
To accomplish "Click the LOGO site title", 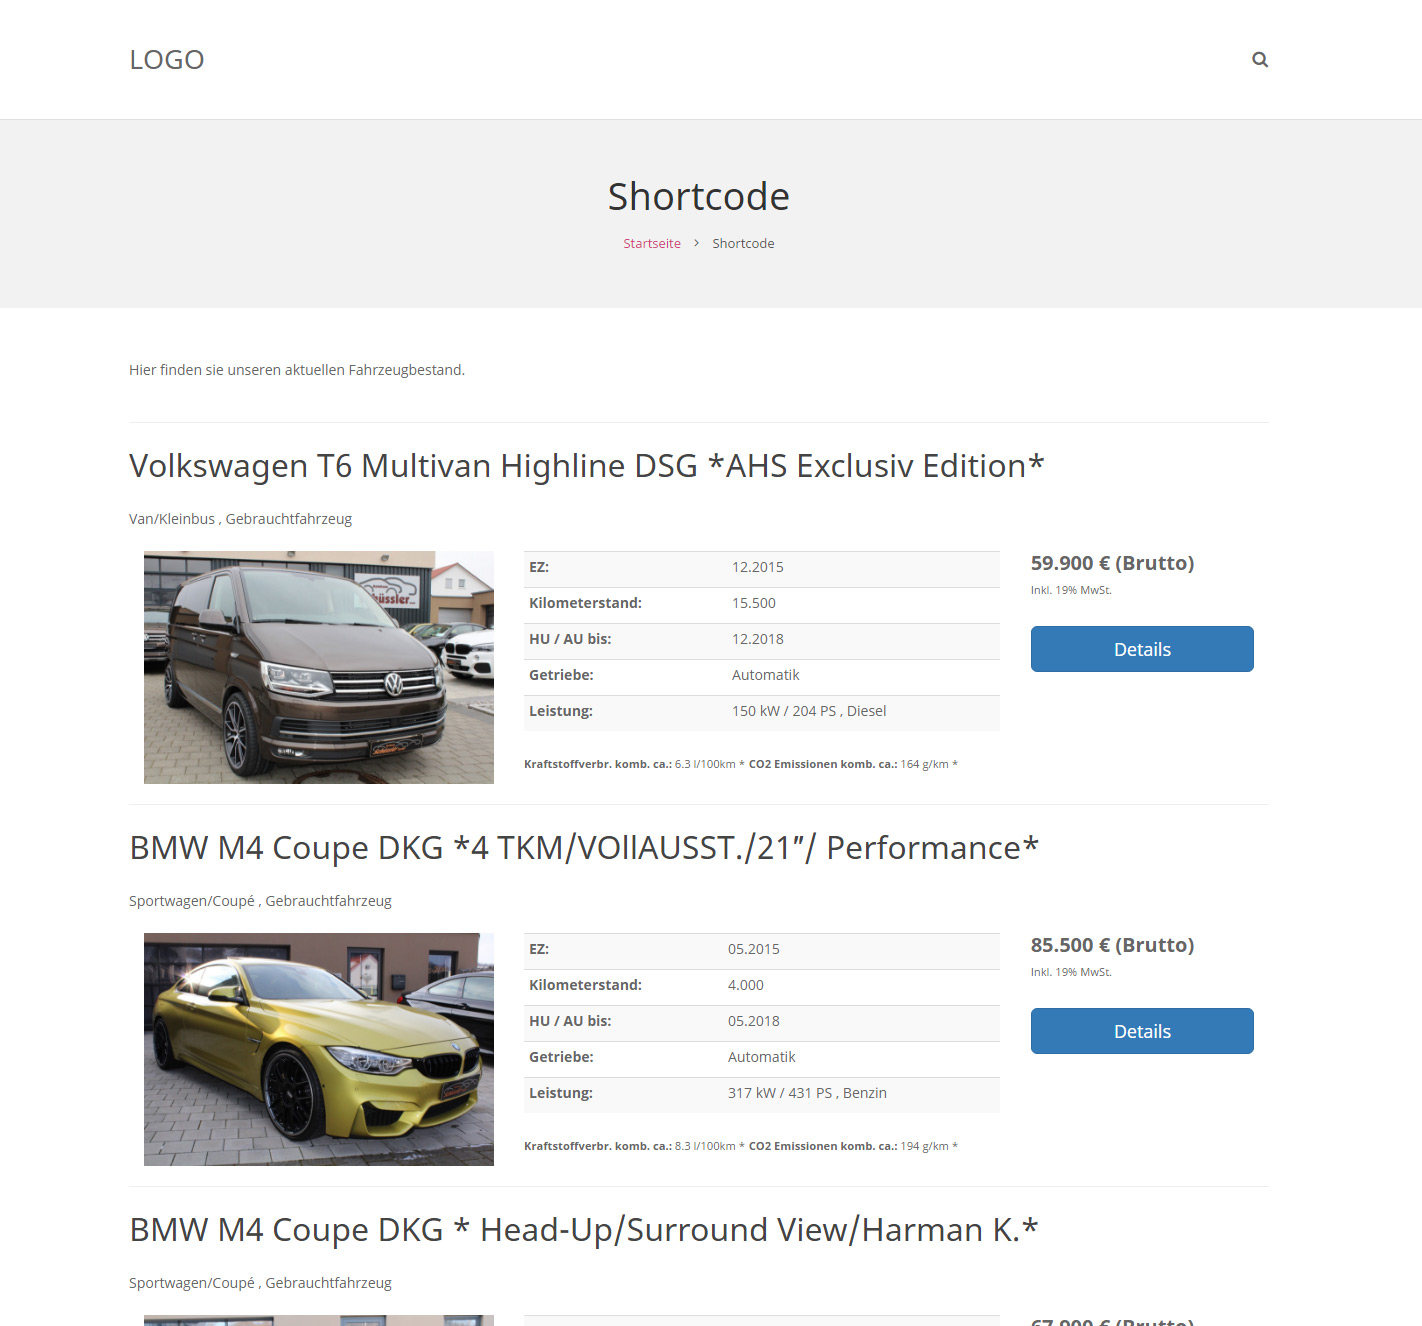I will (x=167, y=60).
